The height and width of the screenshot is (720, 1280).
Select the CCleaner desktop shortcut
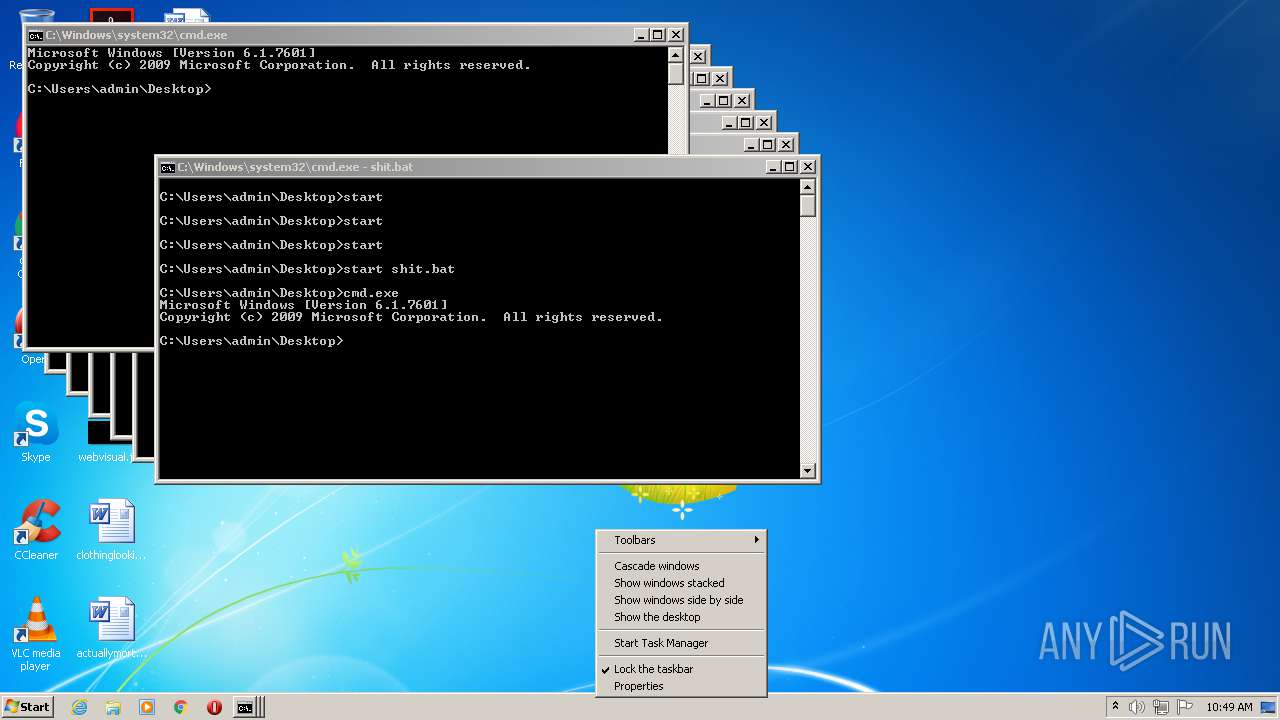[x=36, y=531]
